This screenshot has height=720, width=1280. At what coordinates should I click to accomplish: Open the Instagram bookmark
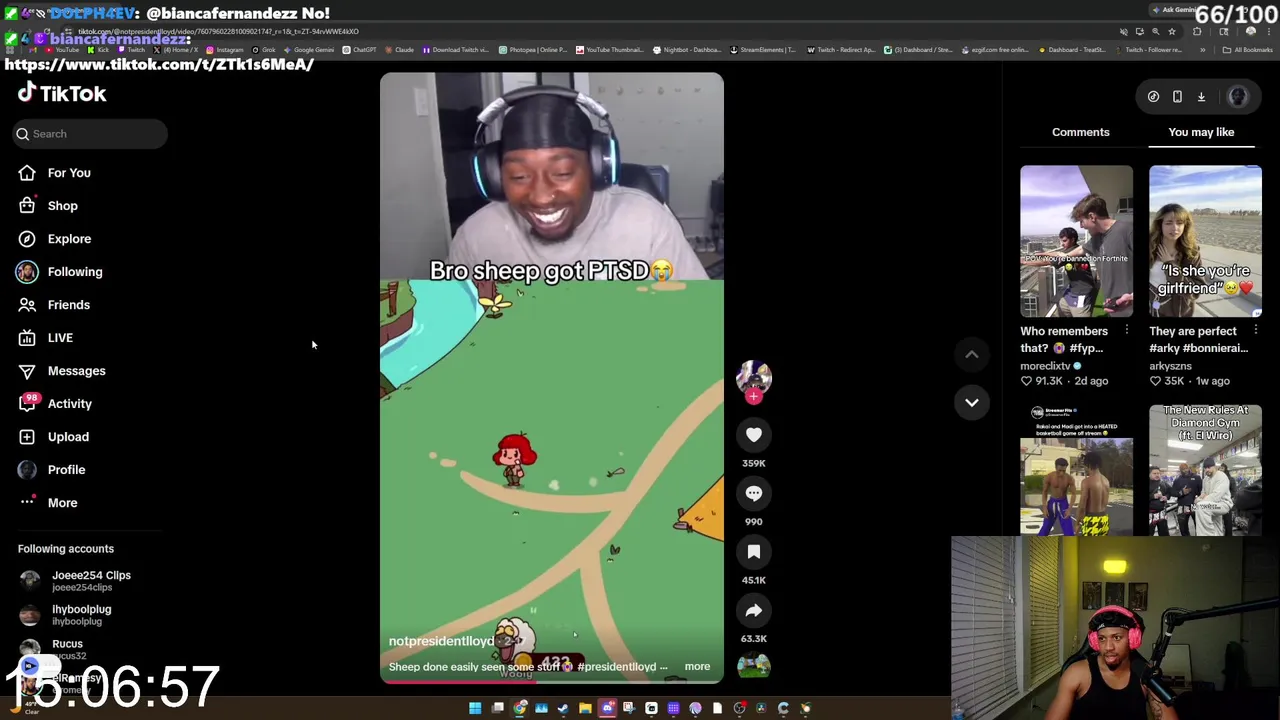(x=223, y=50)
